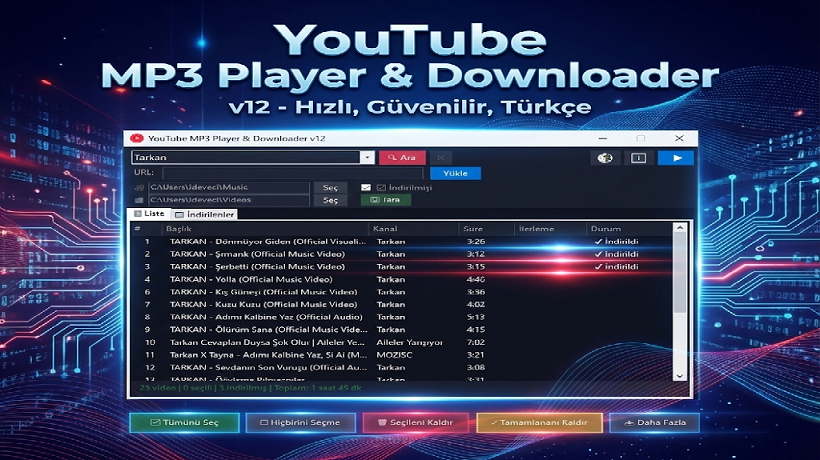Select row TARKAN - Yolla (Official Music Video)

(402, 279)
